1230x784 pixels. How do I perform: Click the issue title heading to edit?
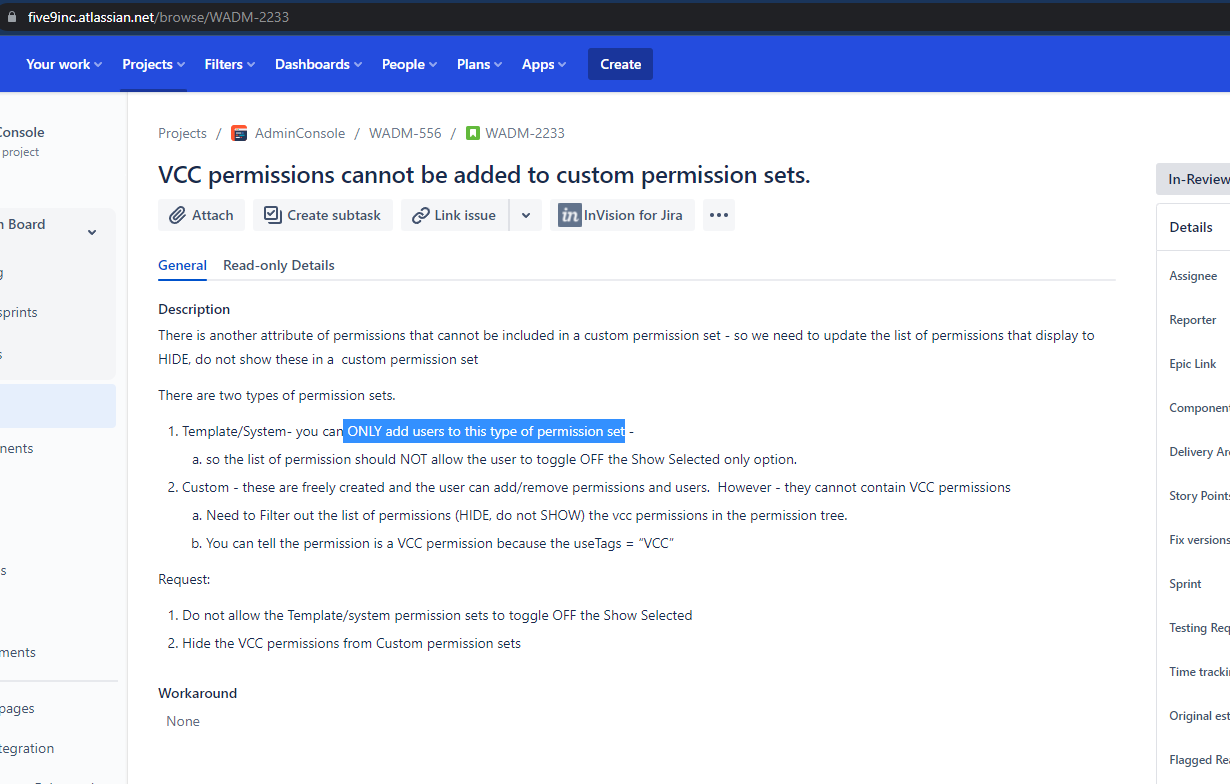tap(484, 175)
